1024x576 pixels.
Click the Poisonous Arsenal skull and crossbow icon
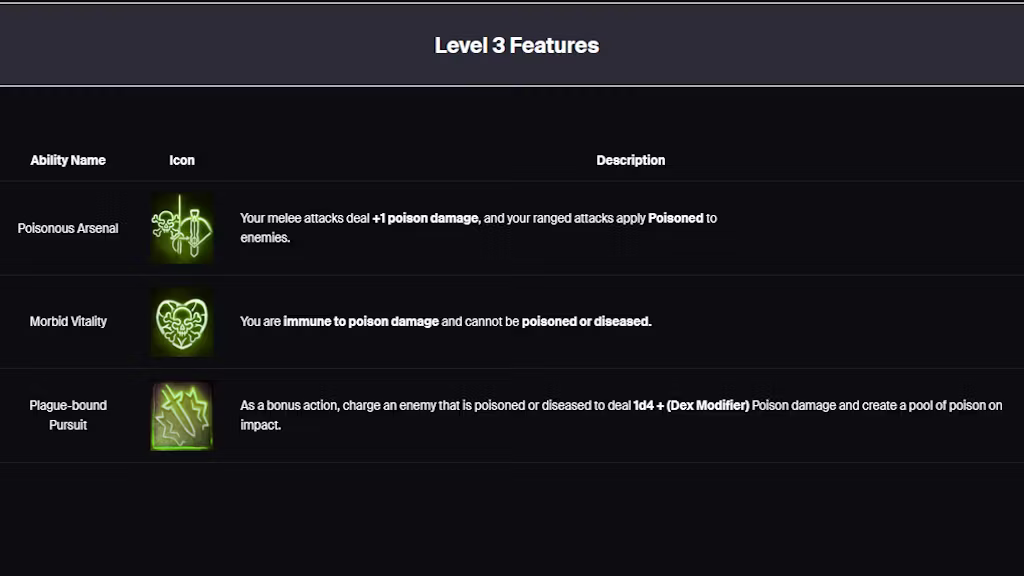(x=181, y=228)
